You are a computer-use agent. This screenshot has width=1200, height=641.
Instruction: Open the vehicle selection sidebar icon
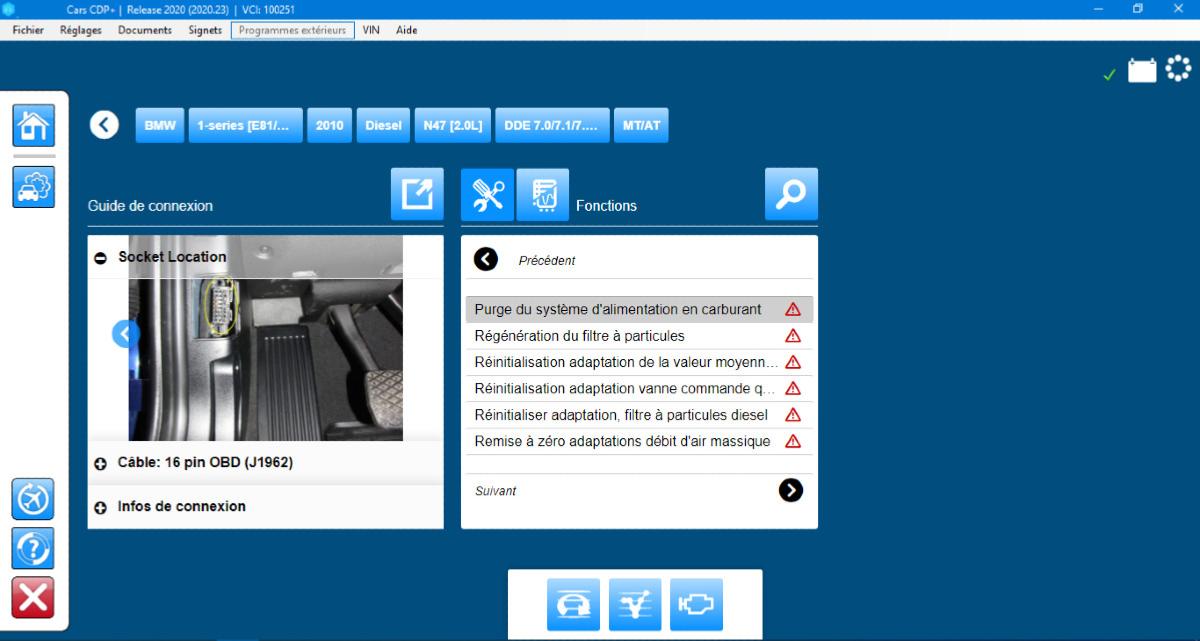point(33,187)
